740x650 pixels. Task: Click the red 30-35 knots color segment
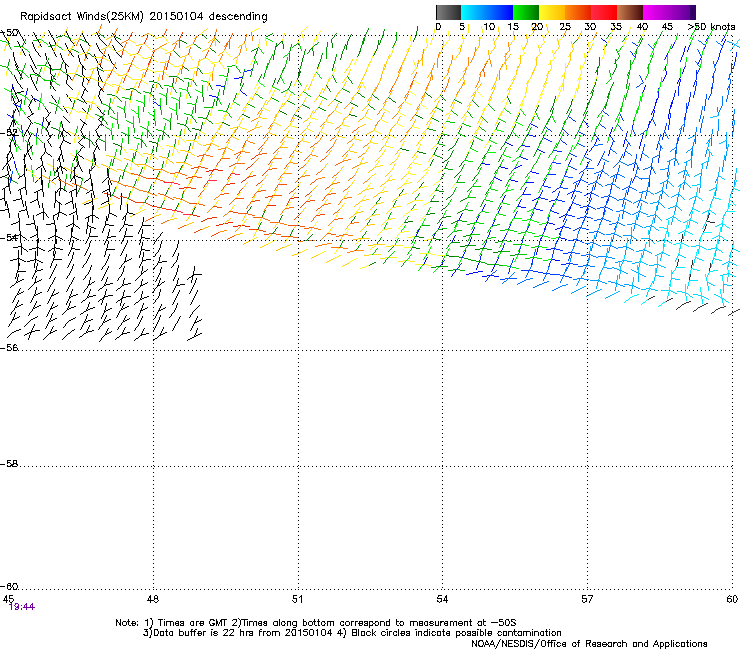604,12
